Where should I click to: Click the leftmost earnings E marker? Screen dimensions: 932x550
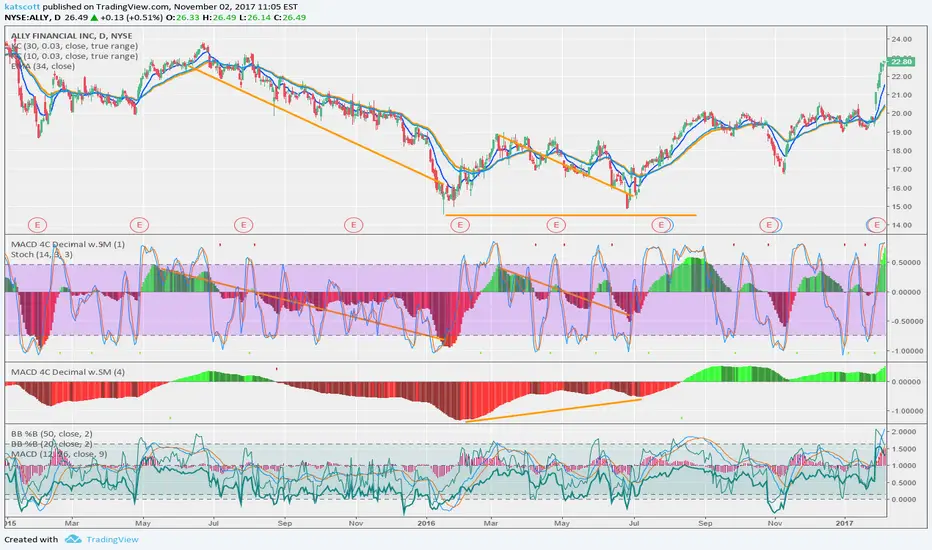coord(37,225)
